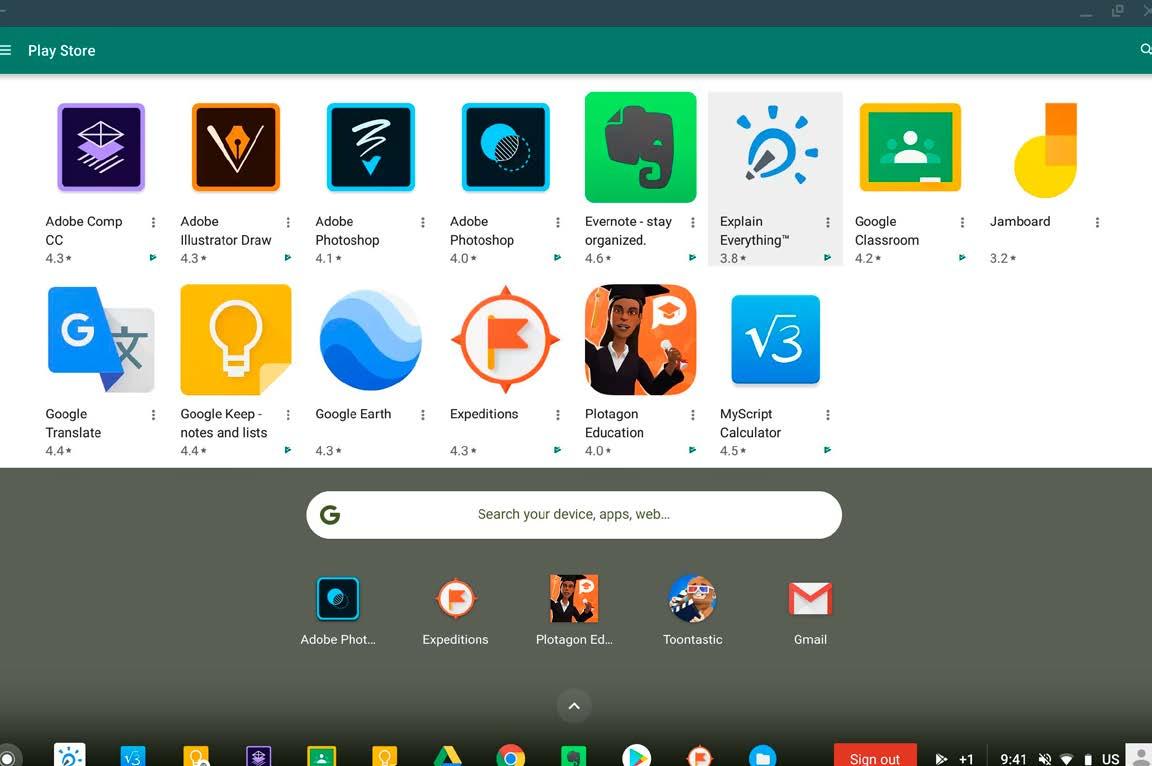Open the Adobe Photoshop app rated 4.0
Image resolution: width=1152 pixels, height=766 pixels.
[505, 147]
